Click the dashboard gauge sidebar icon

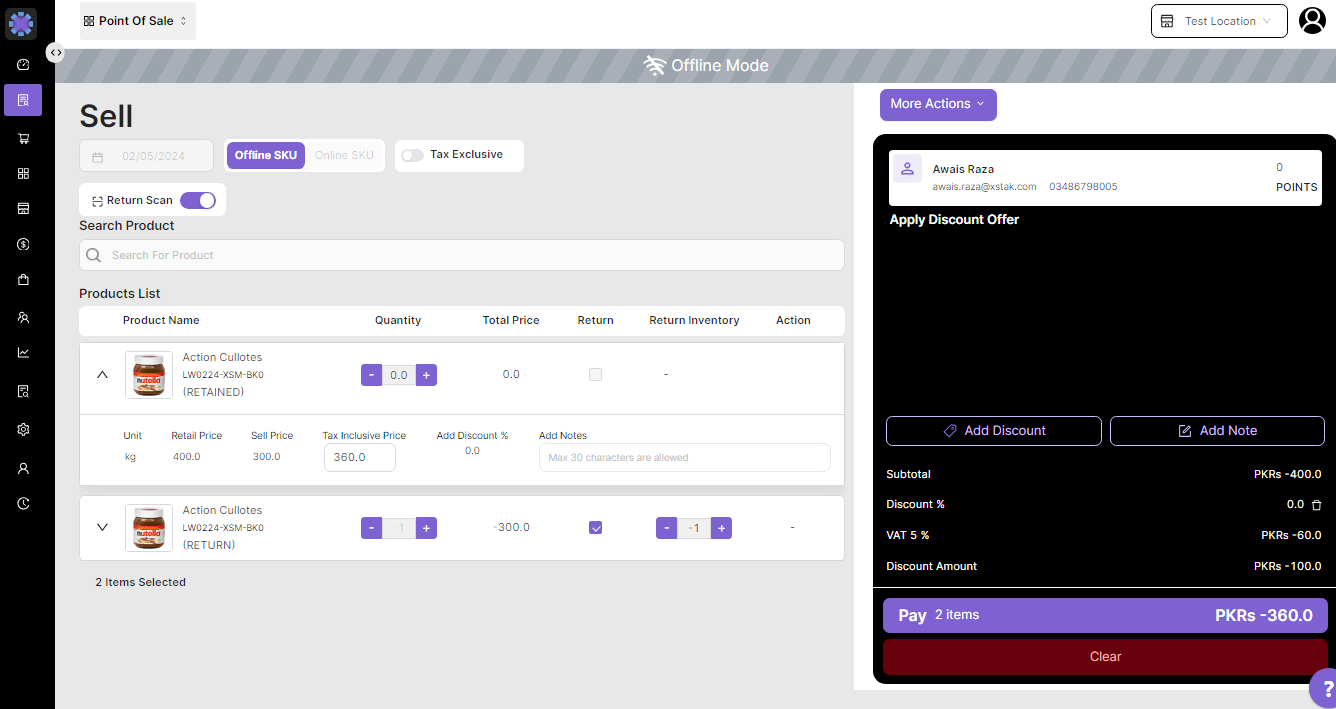[23, 65]
